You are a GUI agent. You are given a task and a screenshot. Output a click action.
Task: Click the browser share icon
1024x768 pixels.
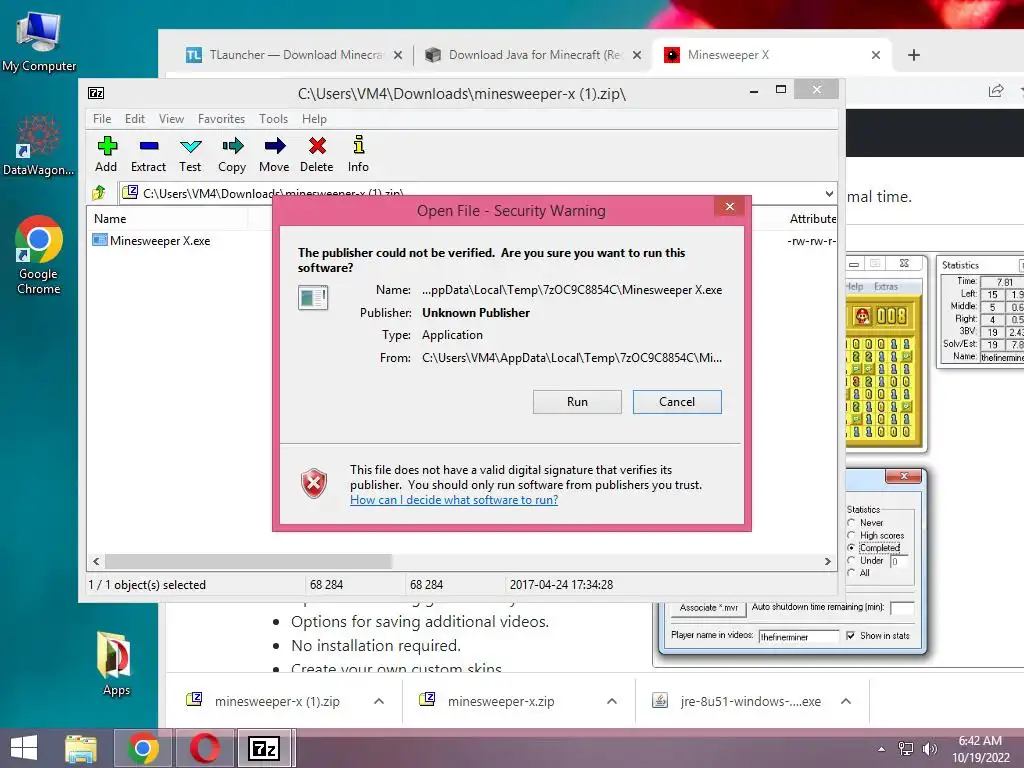[x=996, y=91]
